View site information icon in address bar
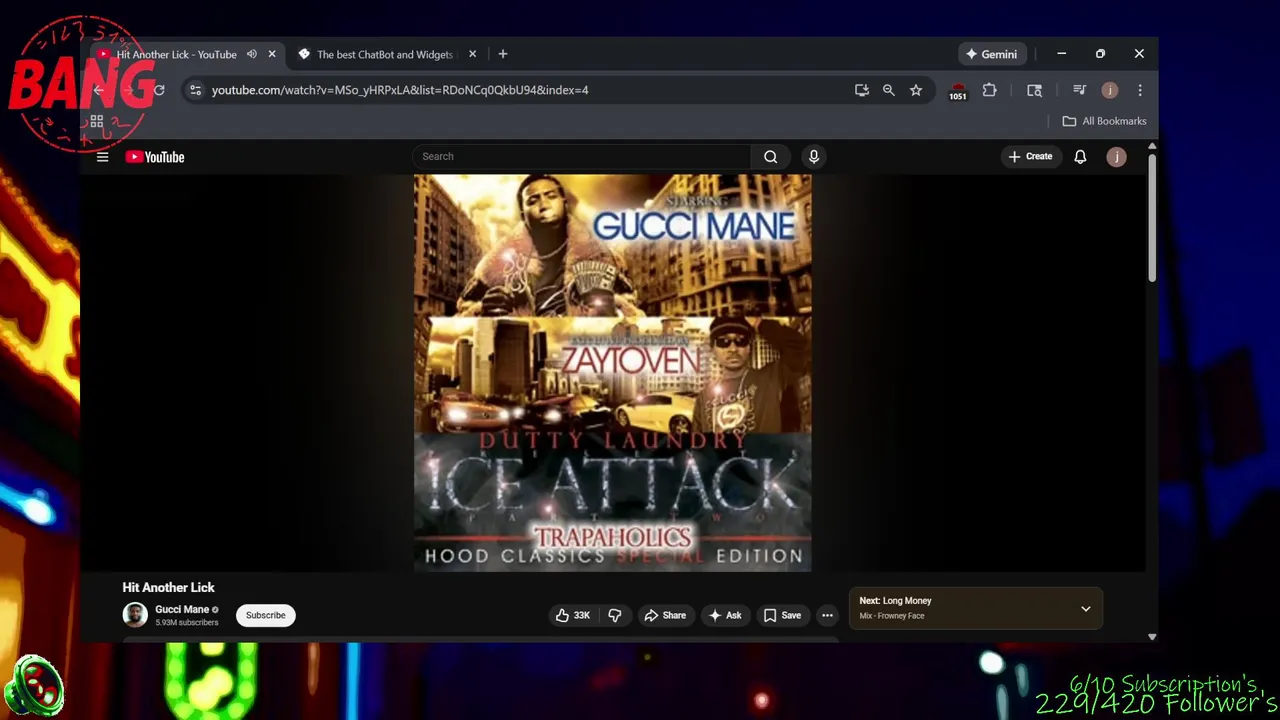This screenshot has height=720, width=1280. (x=195, y=90)
